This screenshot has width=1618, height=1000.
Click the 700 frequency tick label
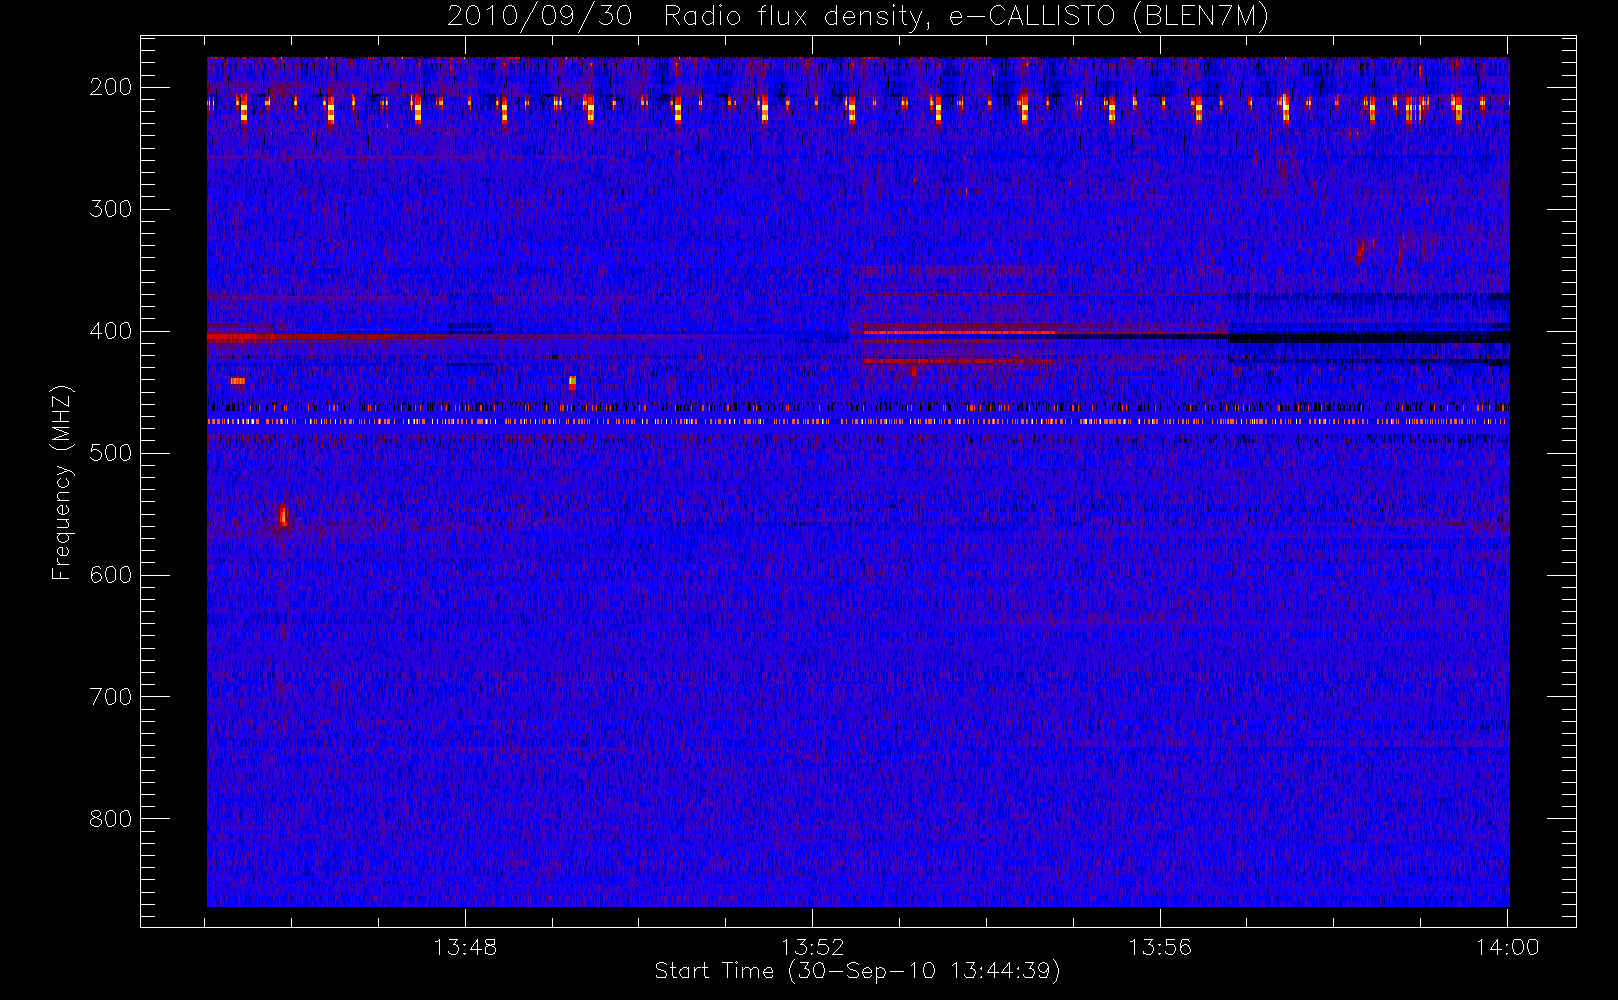tap(110, 697)
